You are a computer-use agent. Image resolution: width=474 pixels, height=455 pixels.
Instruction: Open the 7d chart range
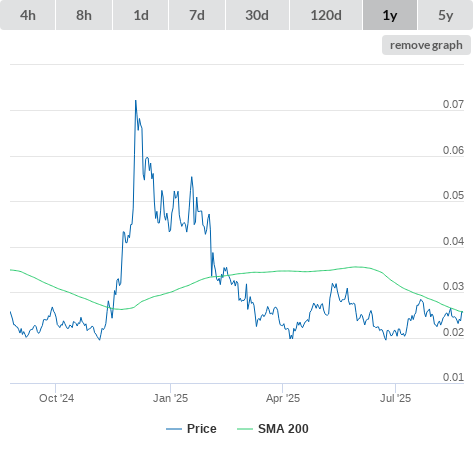coord(197,15)
